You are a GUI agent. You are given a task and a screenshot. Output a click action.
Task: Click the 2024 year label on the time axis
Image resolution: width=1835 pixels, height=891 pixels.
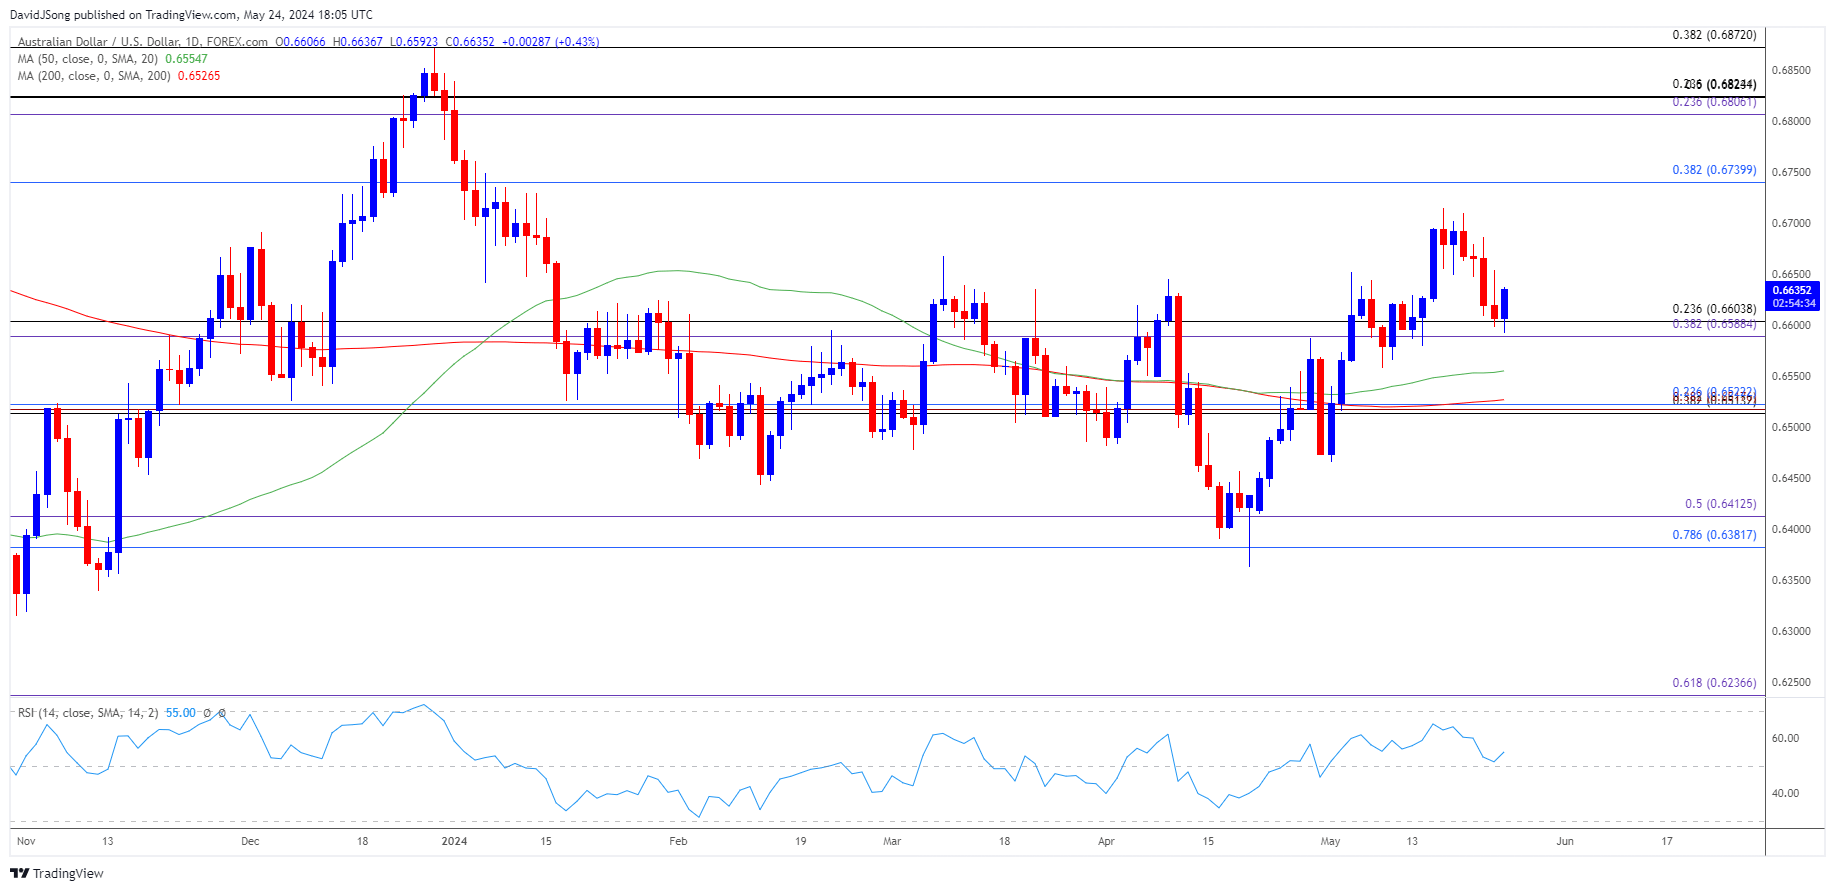click(x=454, y=841)
